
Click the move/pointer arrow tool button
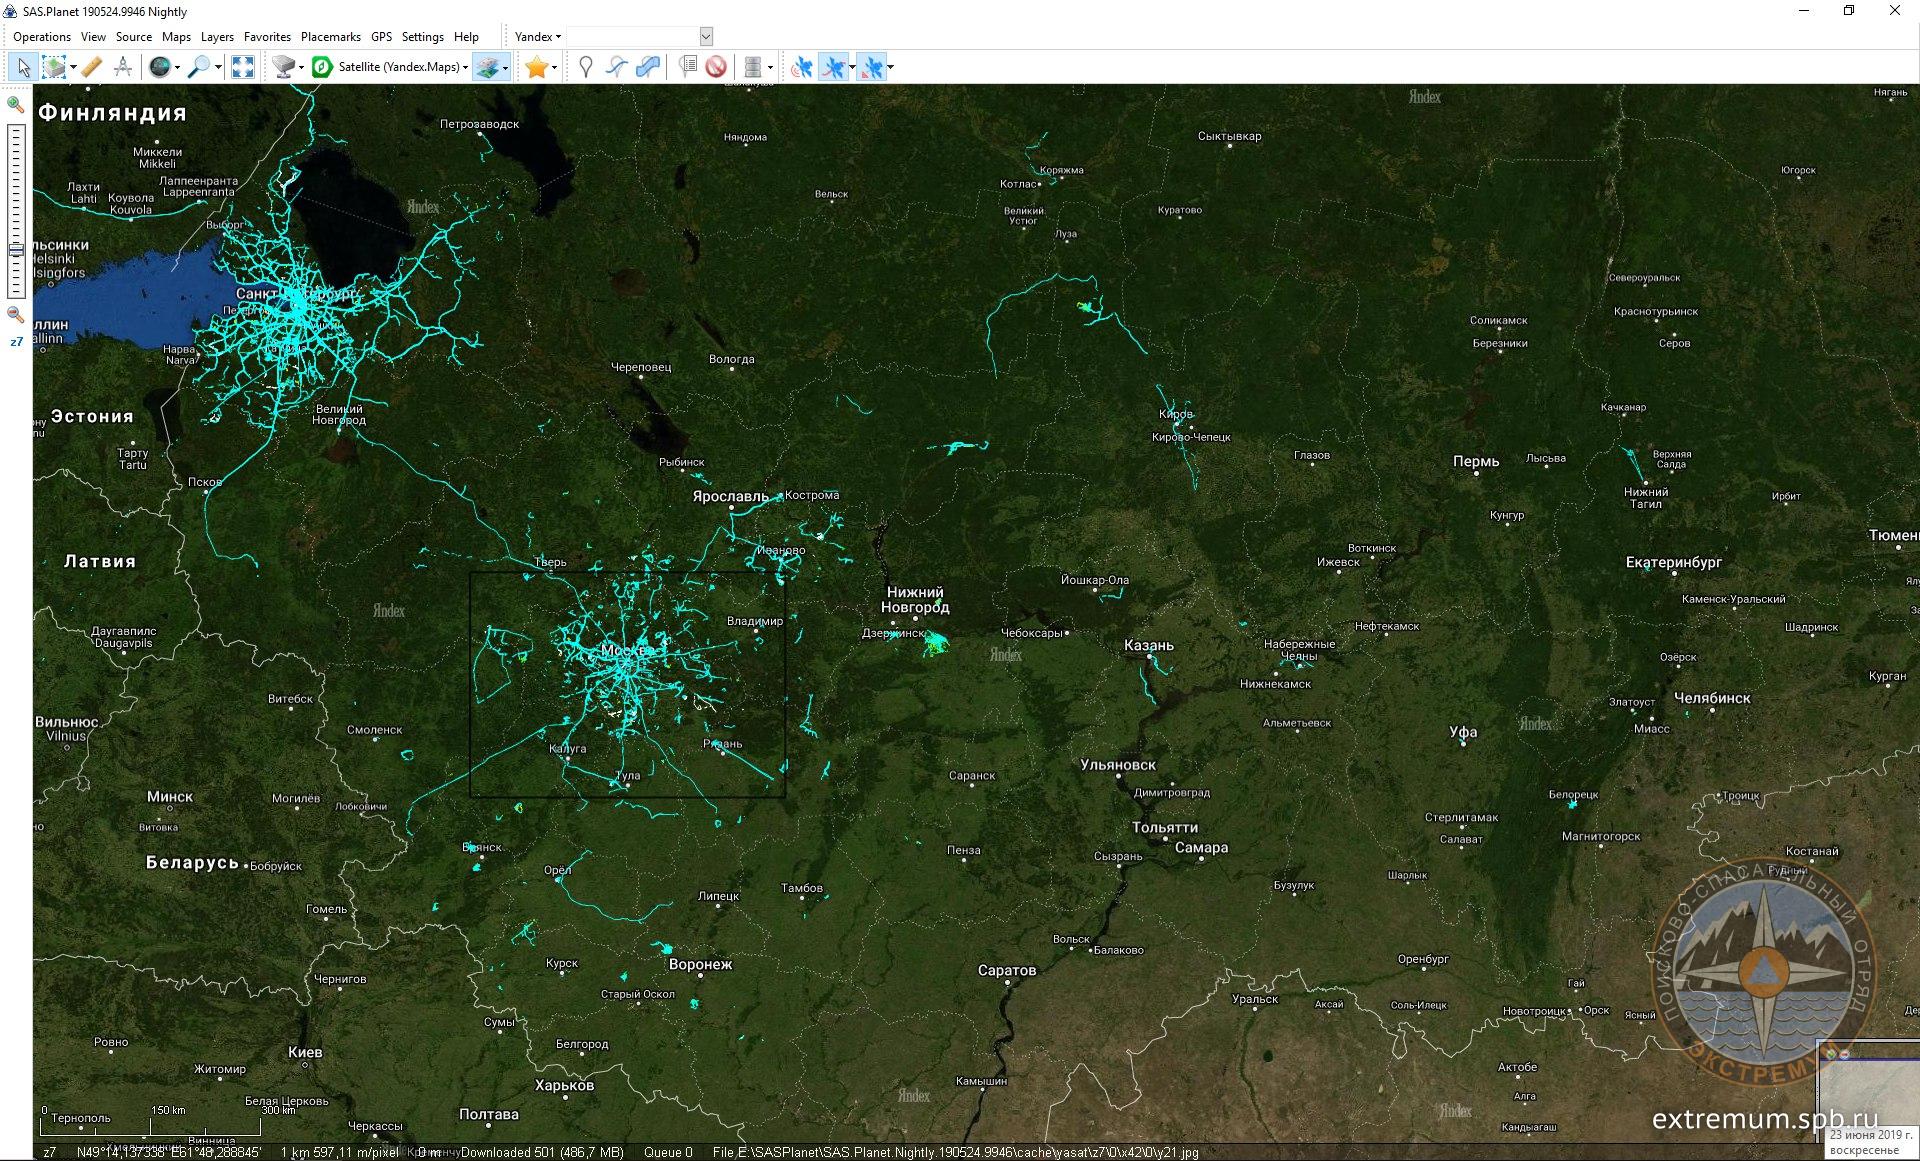pos(24,67)
